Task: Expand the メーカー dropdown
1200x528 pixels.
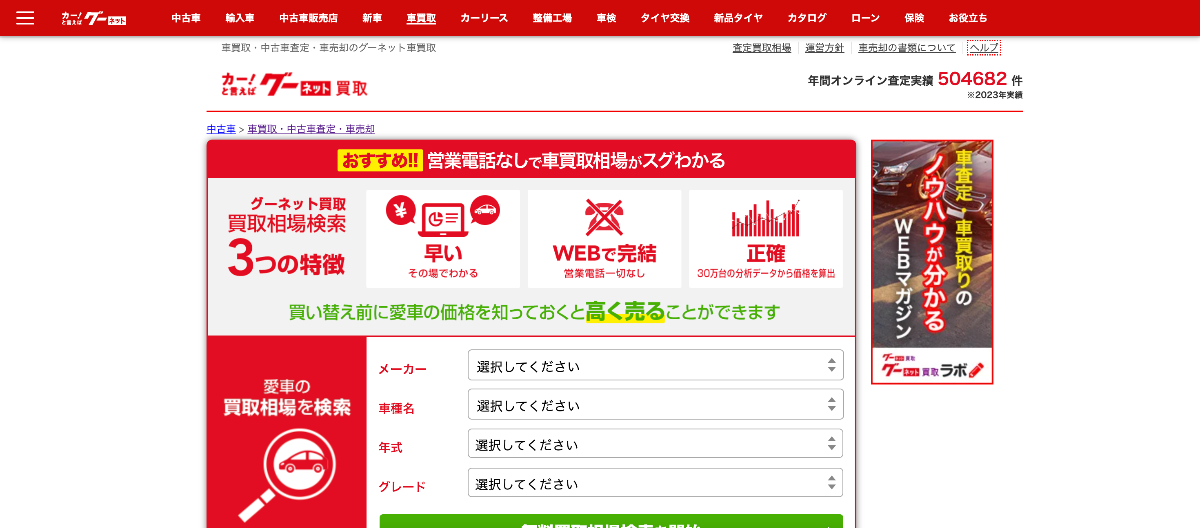Action: point(655,365)
